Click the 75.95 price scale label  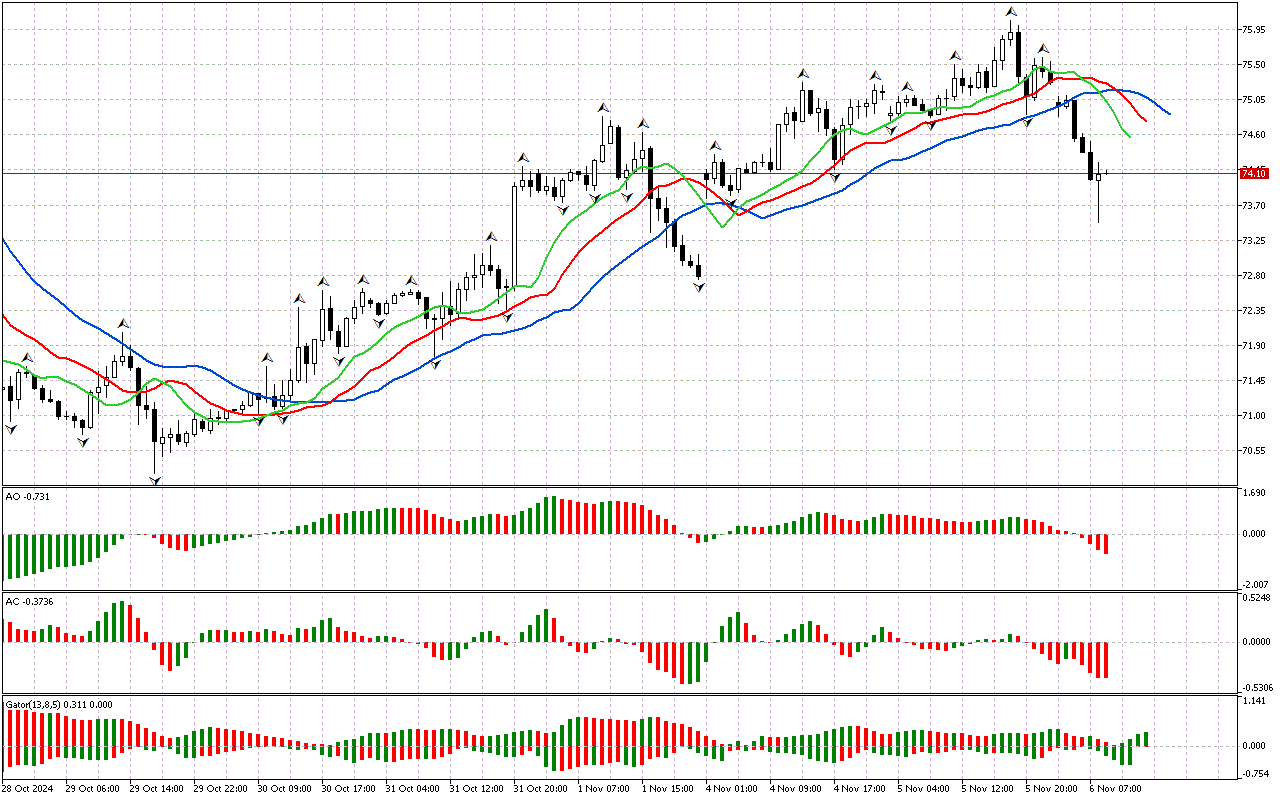click(x=1253, y=30)
